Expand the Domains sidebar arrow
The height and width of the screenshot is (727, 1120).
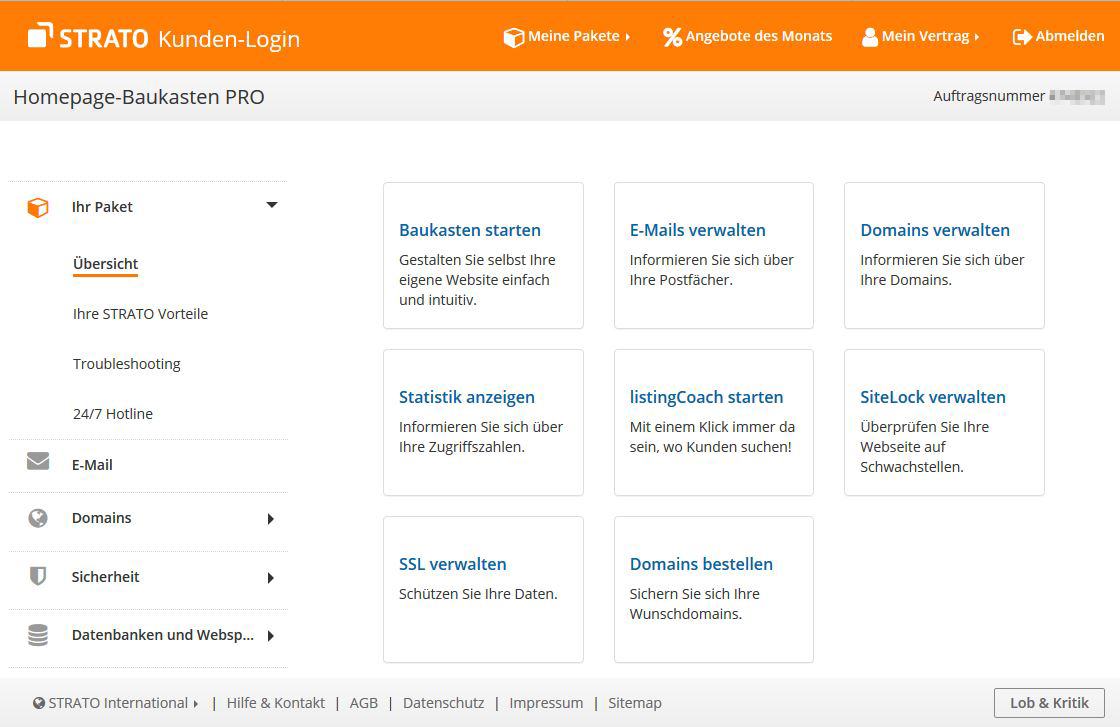click(x=271, y=519)
